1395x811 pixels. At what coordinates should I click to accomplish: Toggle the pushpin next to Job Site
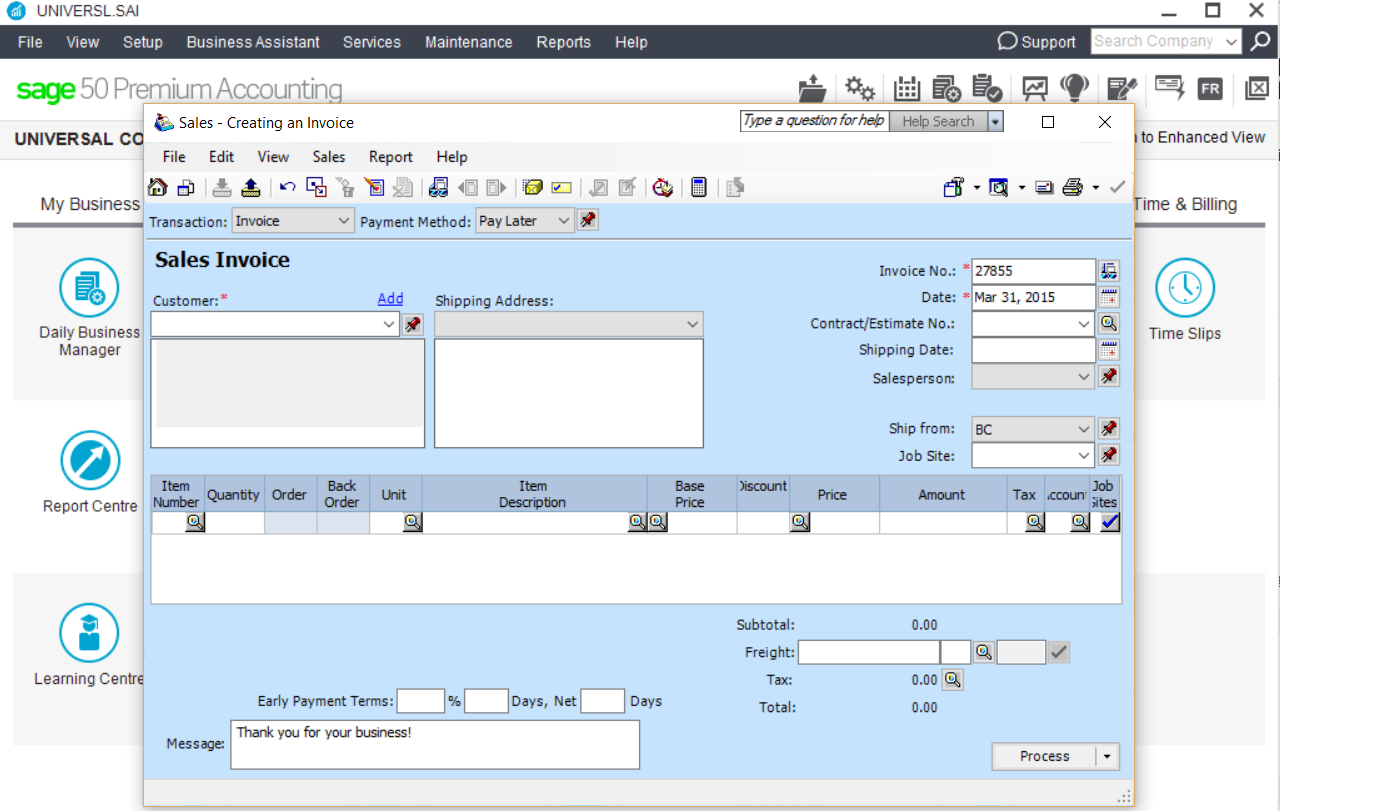click(1109, 455)
